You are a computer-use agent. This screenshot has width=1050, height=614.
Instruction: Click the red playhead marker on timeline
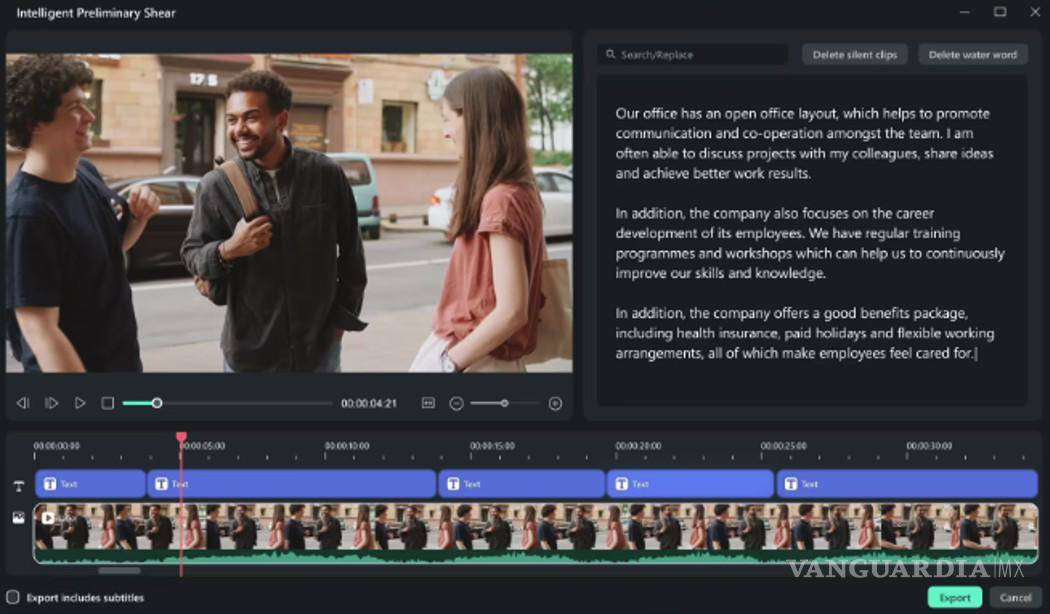point(181,437)
